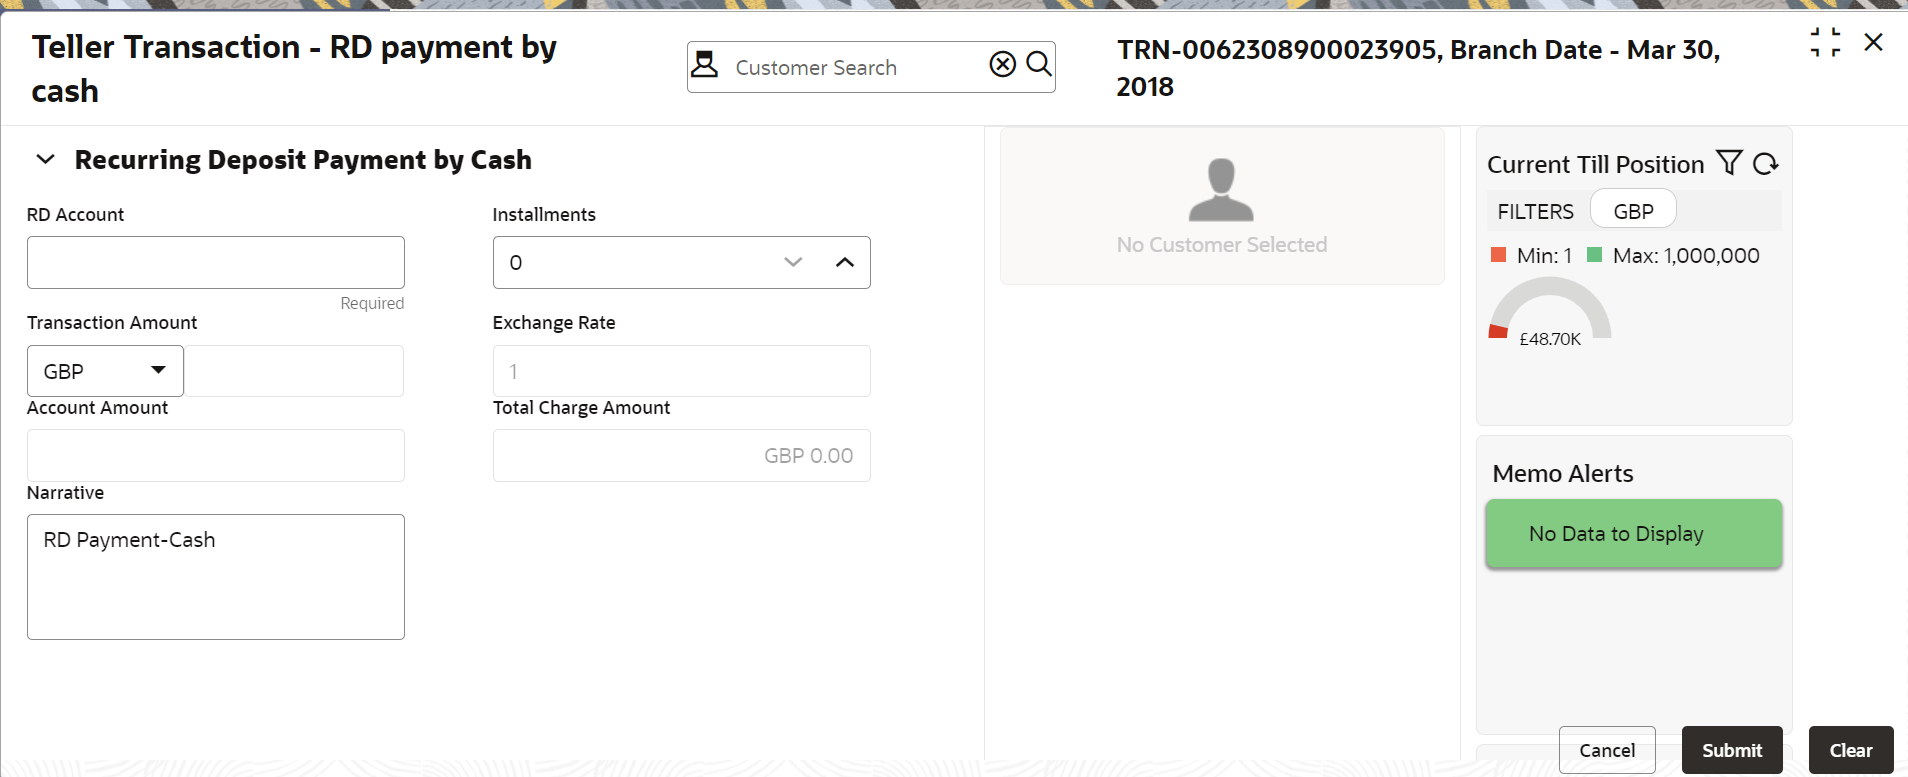Select the GBP filter chip in Till Position

pyautogui.click(x=1633, y=211)
